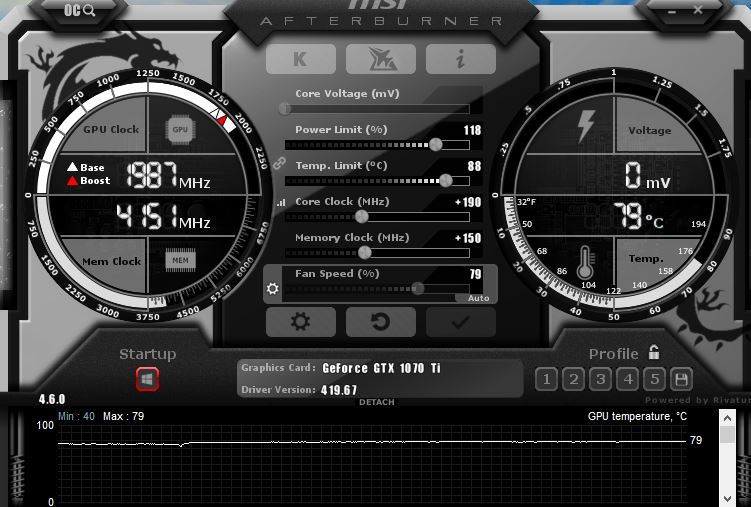Click the Power Limit slider handle

point(435,144)
